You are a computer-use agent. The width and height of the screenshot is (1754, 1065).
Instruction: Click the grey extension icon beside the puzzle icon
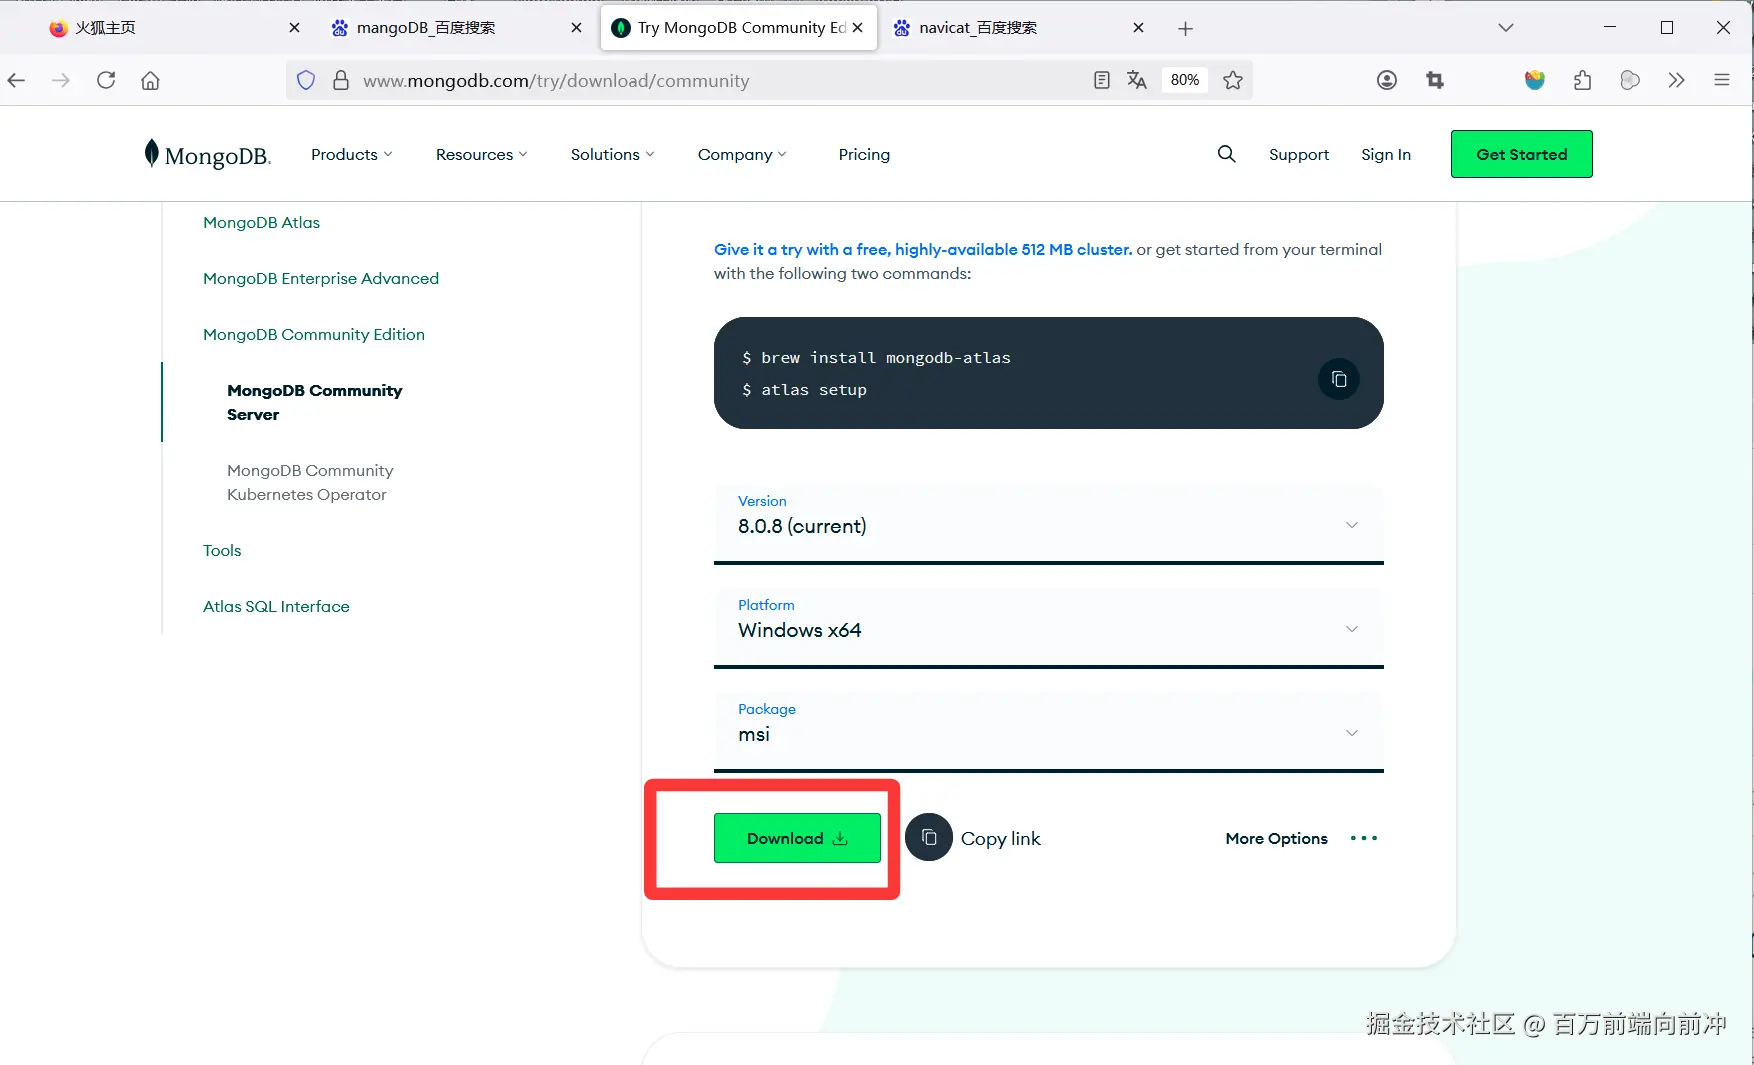(1630, 81)
